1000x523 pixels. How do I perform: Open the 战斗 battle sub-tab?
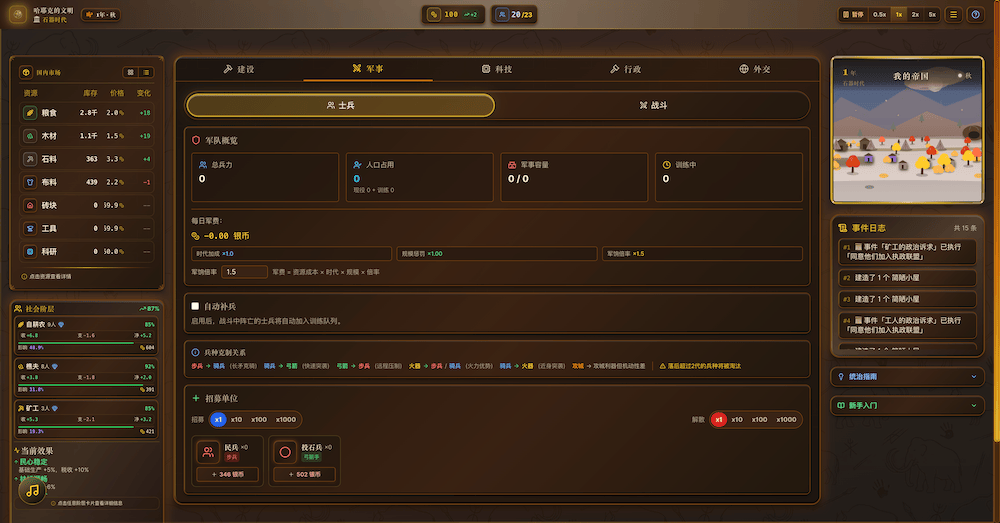[x=651, y=105]
